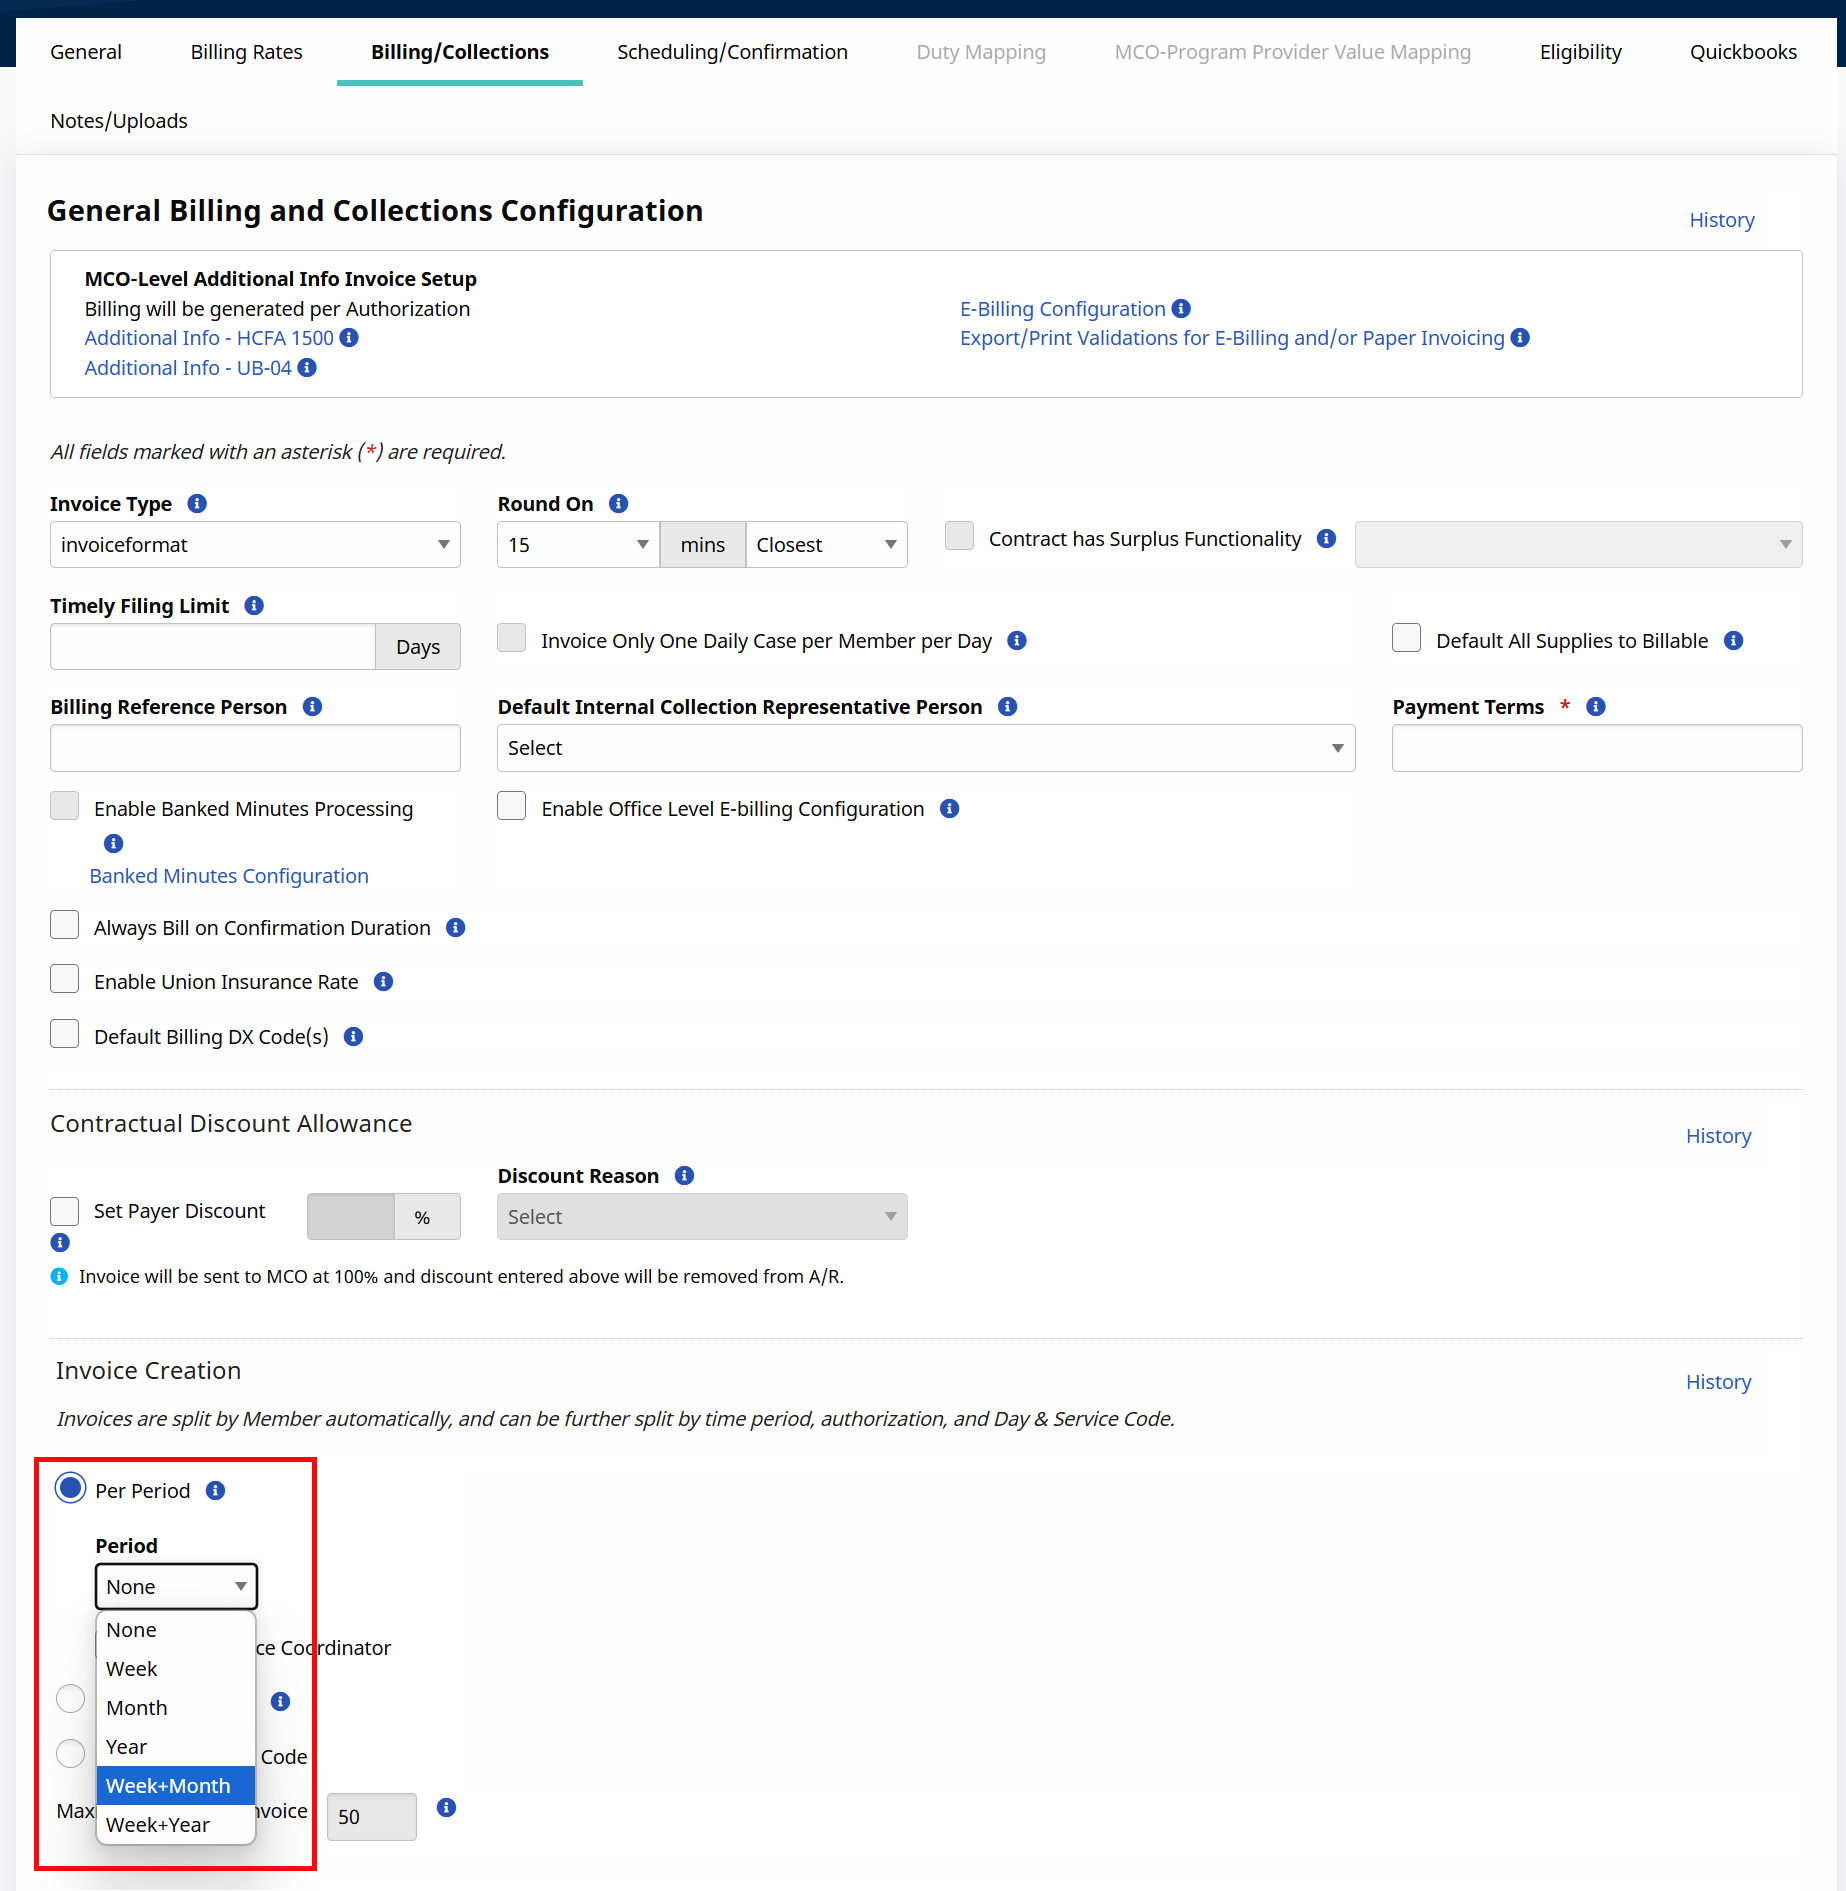Tick the Set Payer Discount checkbox
Image resolution: width=1846 pixels, height=1891 pixels.
click(65, 1211)
